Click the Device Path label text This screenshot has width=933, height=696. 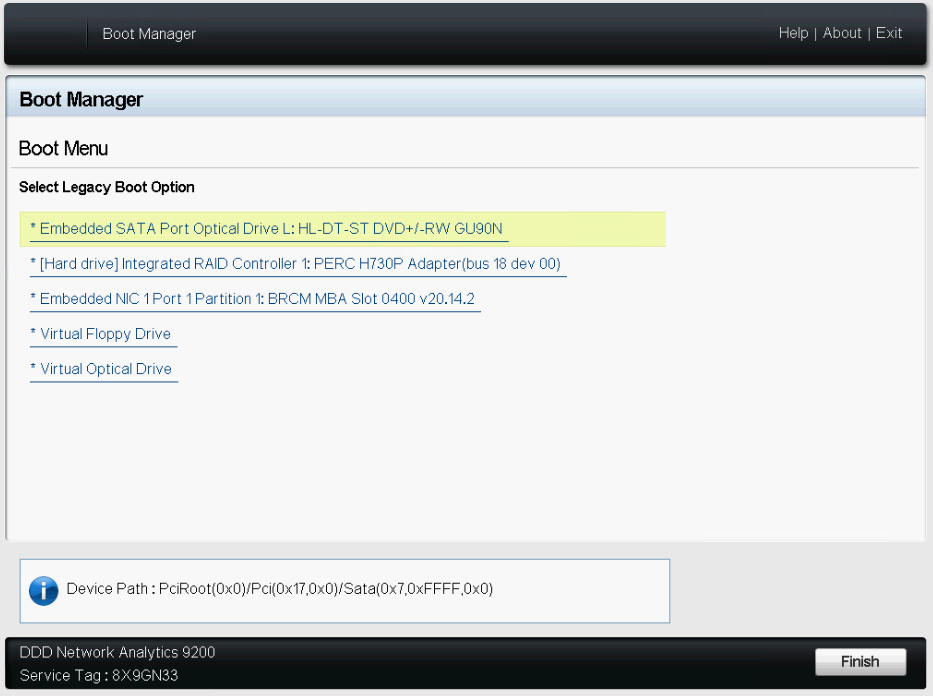pos(108,589)
